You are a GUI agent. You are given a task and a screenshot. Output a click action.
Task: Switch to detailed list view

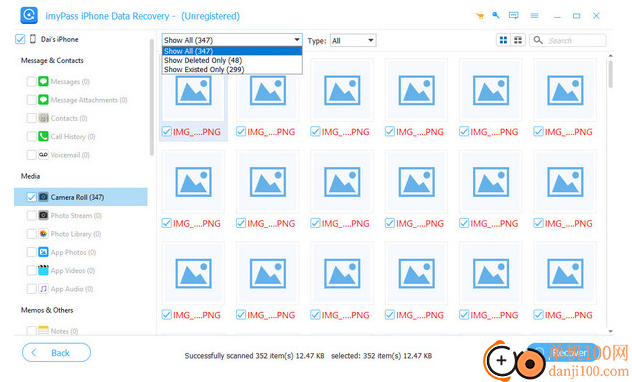(518, 40)
